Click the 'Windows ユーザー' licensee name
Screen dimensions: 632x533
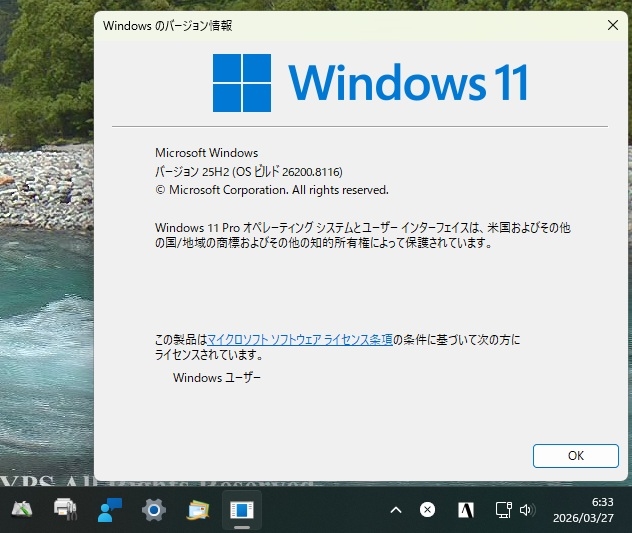coord(217,378)
